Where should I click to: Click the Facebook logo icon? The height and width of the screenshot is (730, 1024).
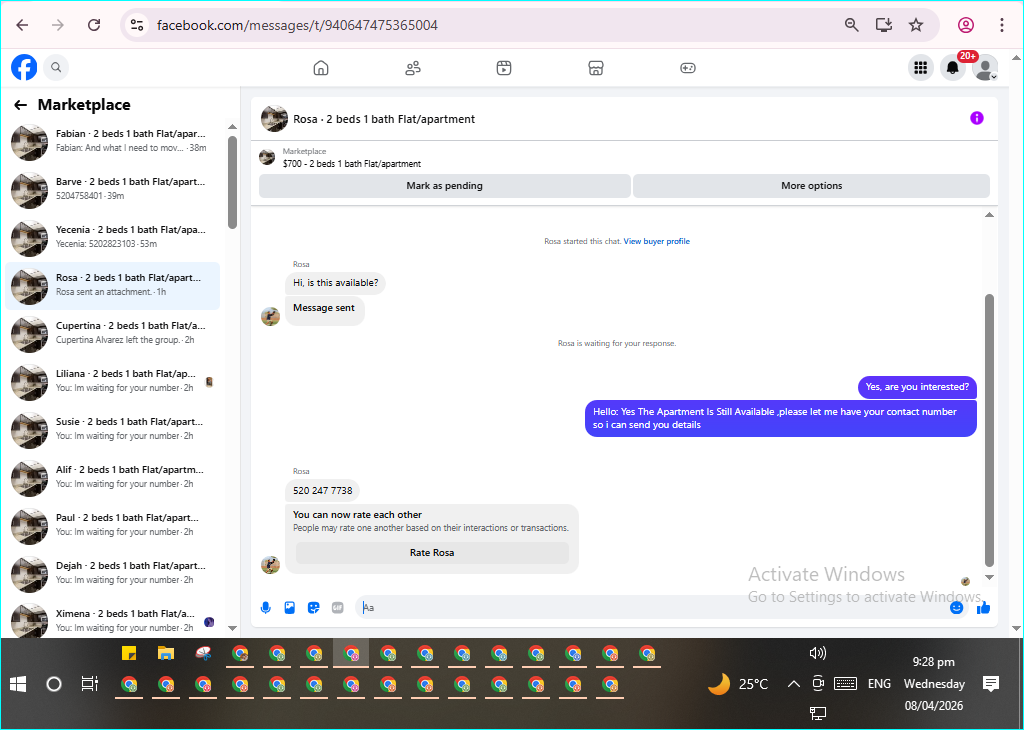(x=24, y=67)
